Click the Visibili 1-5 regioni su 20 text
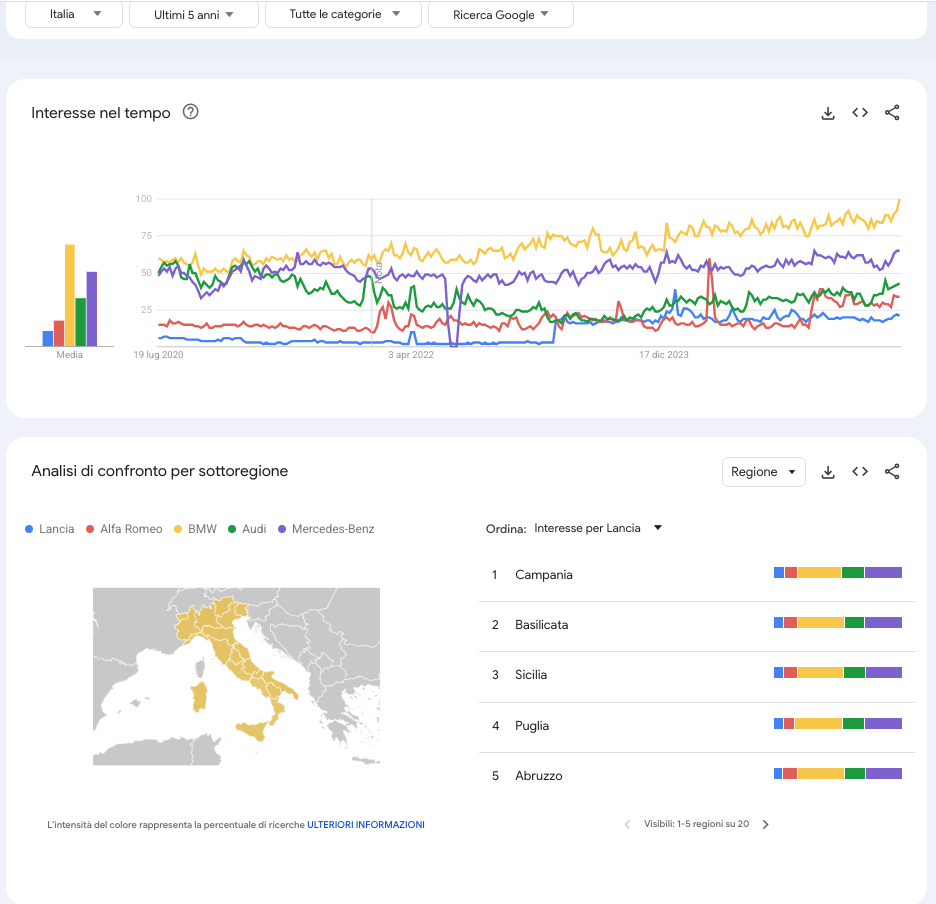Screen dimensions: 936x904 point(696,824)
